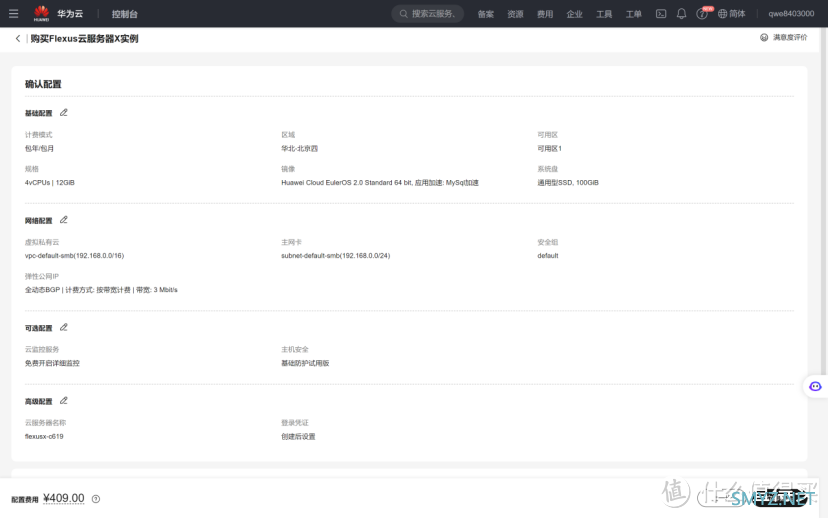Viewport: 828px width, 518px height.
Task: Open the hamburger navigation menu
Action: pos(14,14)
